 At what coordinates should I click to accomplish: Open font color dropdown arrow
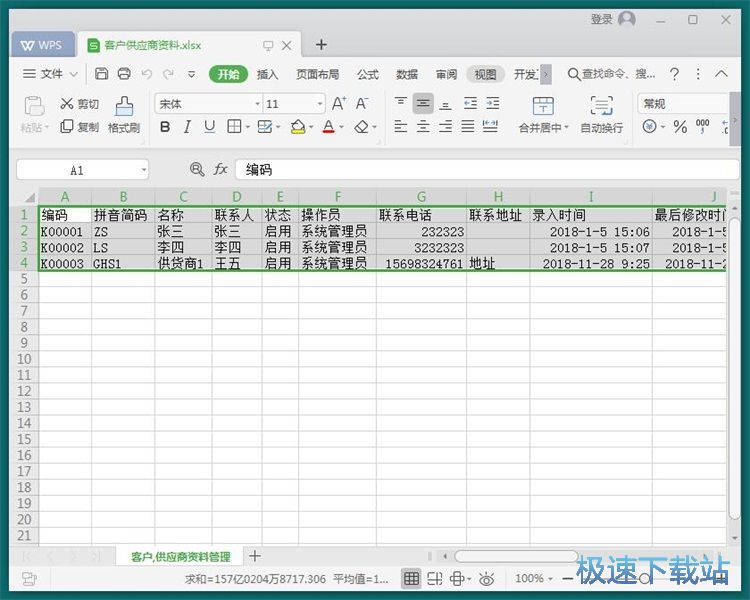point(342,127)
